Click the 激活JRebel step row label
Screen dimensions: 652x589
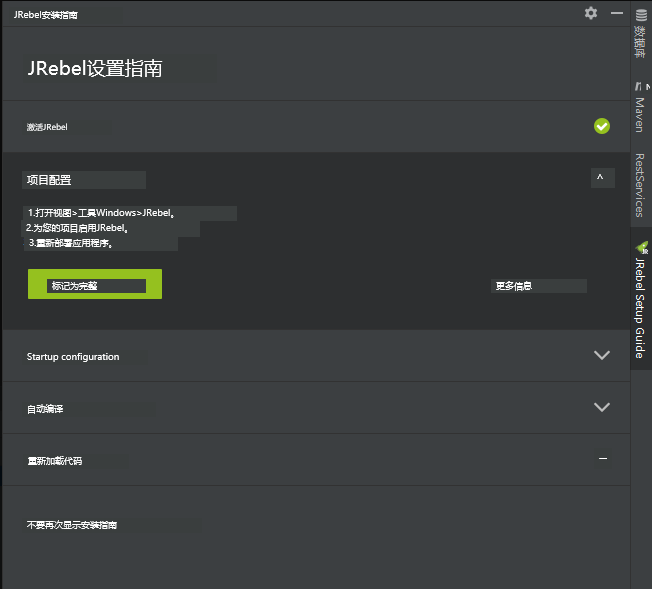click(47, 127)
